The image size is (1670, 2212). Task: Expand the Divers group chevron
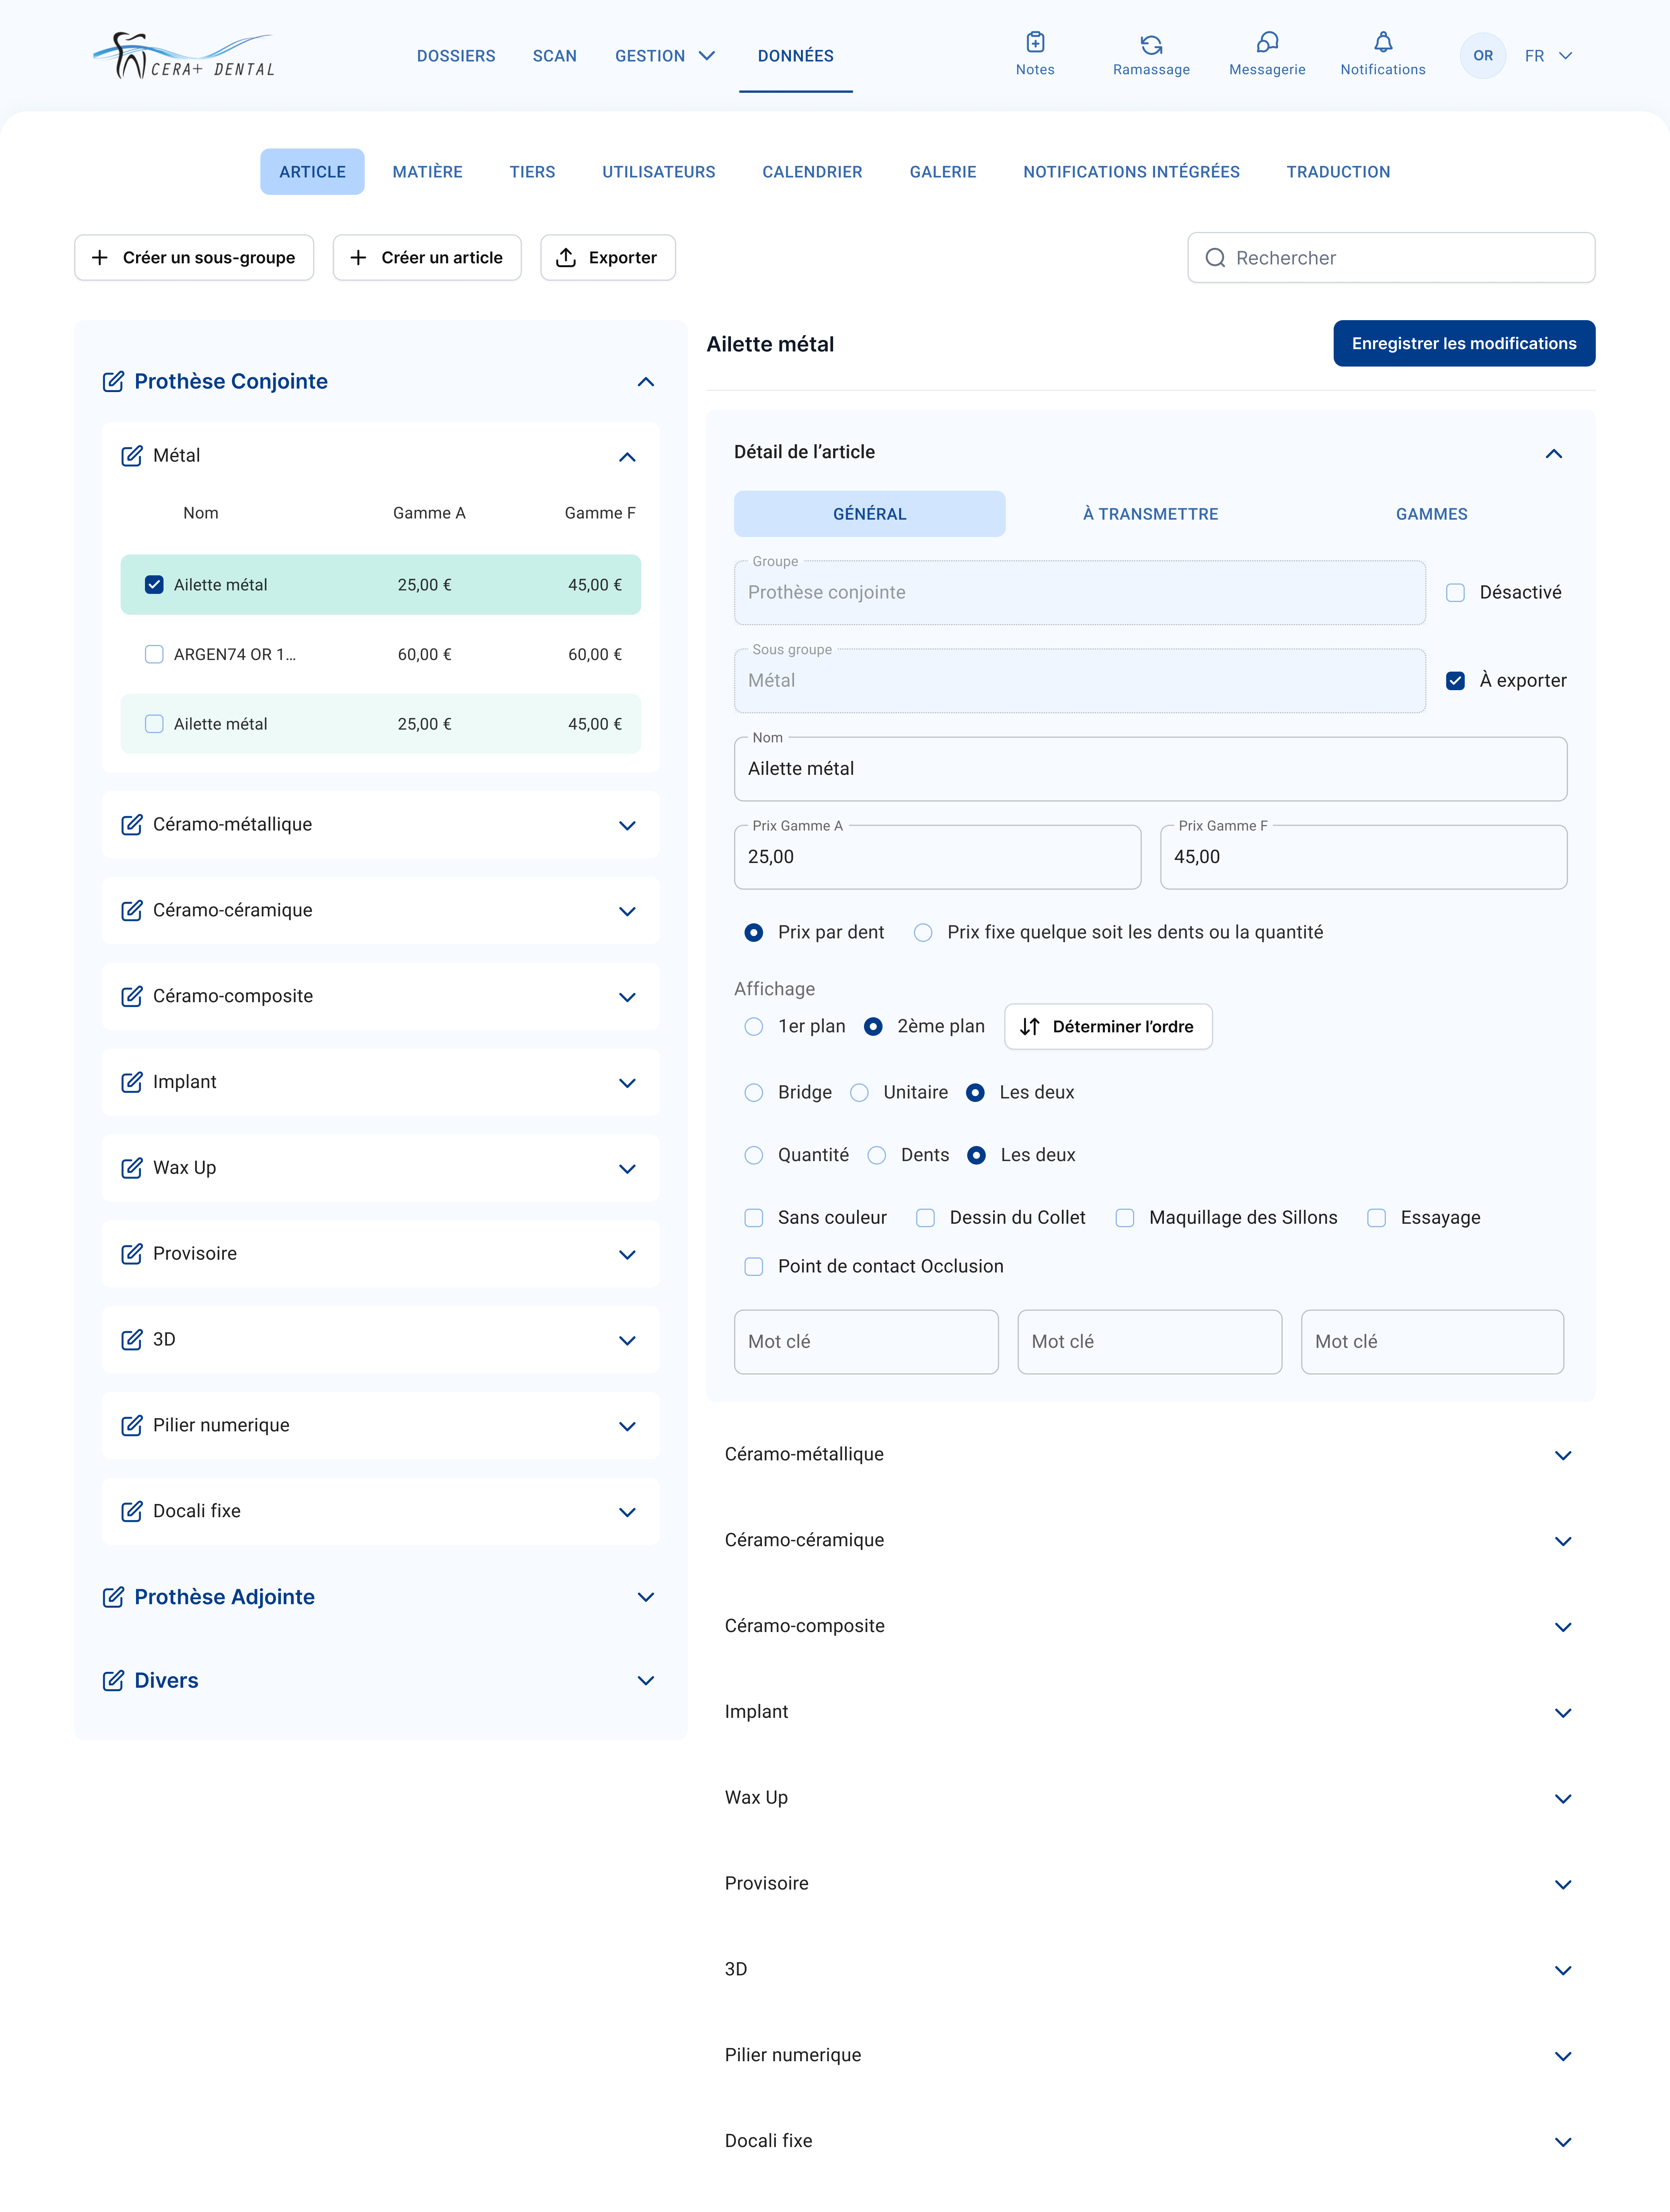click(646, 1681)
